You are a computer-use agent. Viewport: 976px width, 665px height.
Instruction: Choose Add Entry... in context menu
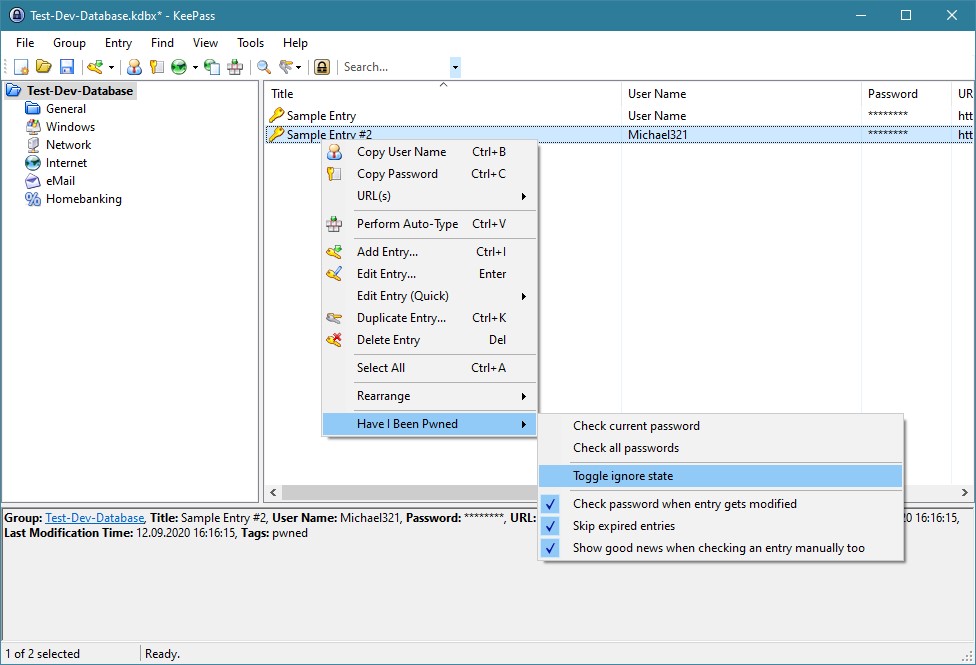coord(429,252)
